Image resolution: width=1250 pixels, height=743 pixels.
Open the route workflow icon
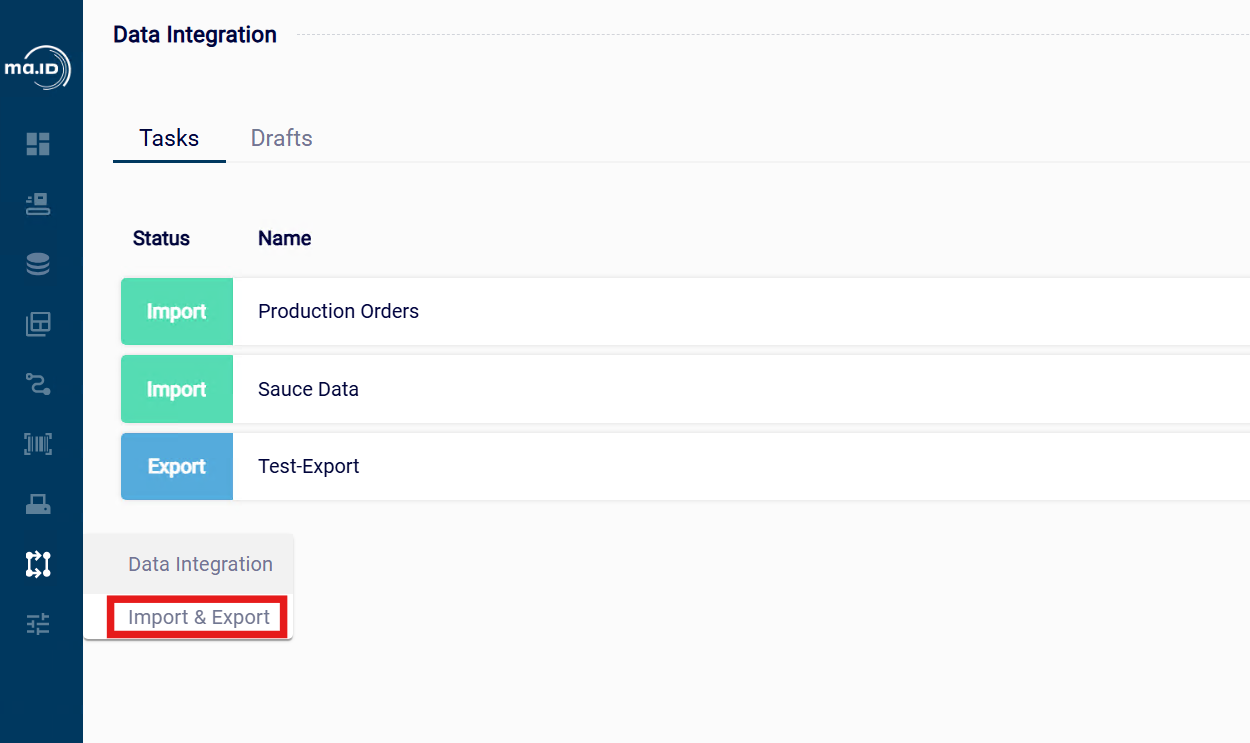pos(38,384)
